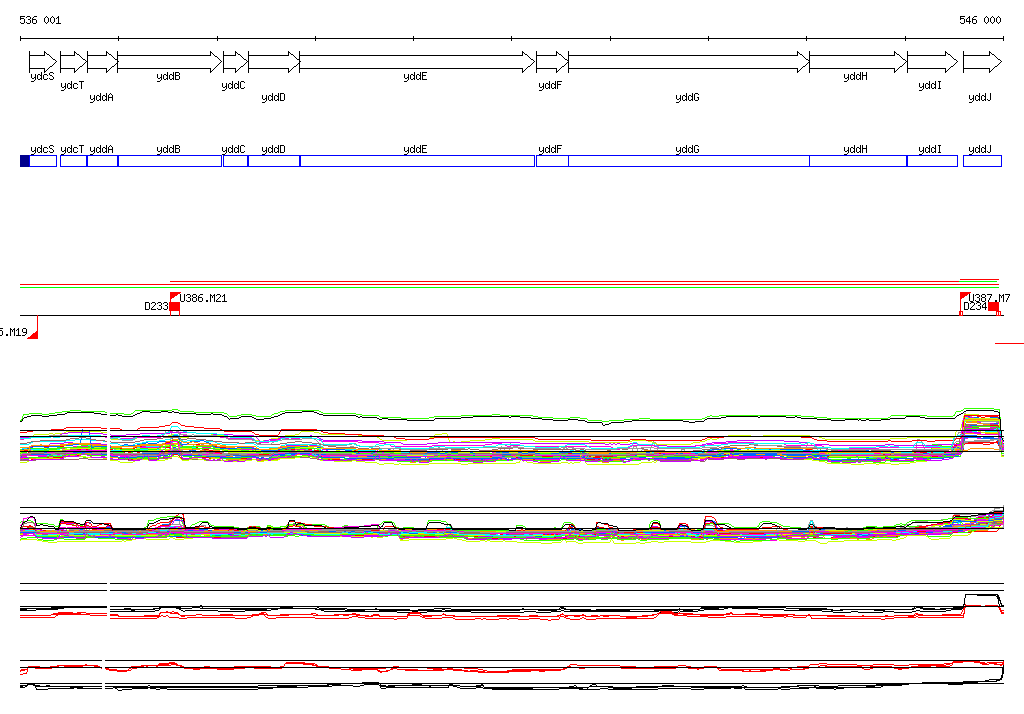Select the yddA blue segment box
Screen dimensions: 1024x714
point(103,161)
